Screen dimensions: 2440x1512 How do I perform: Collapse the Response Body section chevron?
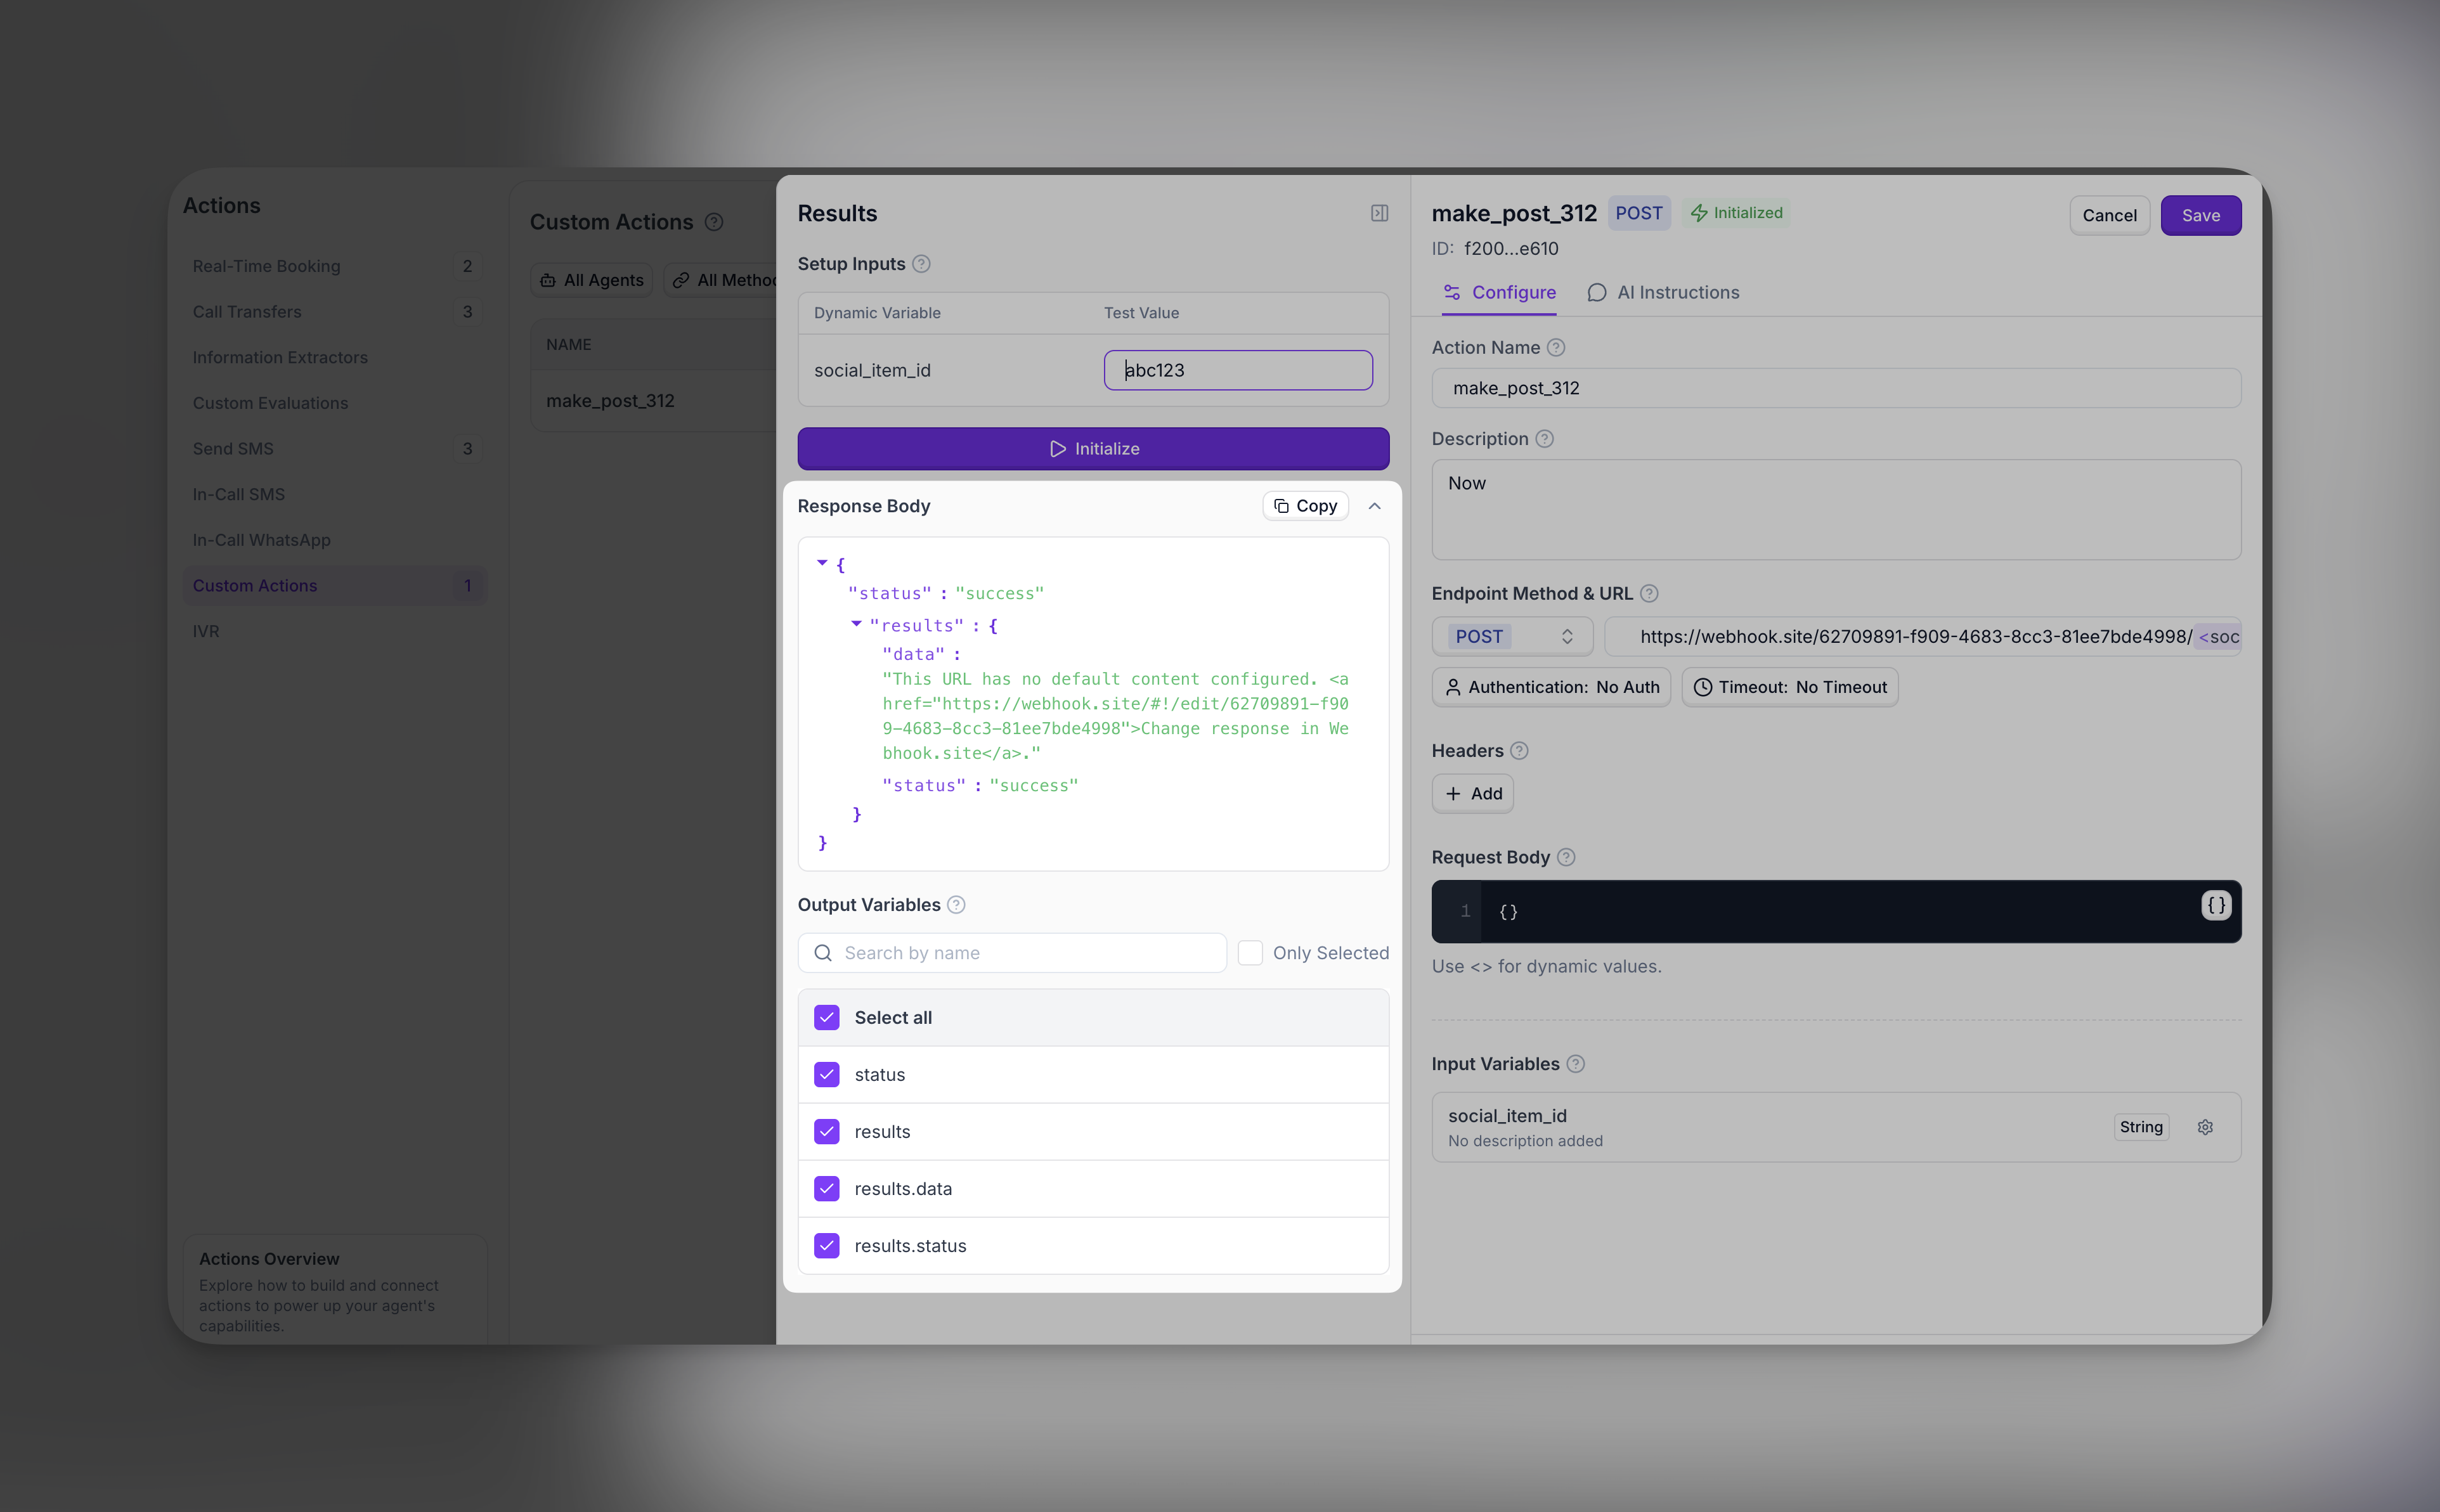pyautogui.click(x=1375, y=506)
